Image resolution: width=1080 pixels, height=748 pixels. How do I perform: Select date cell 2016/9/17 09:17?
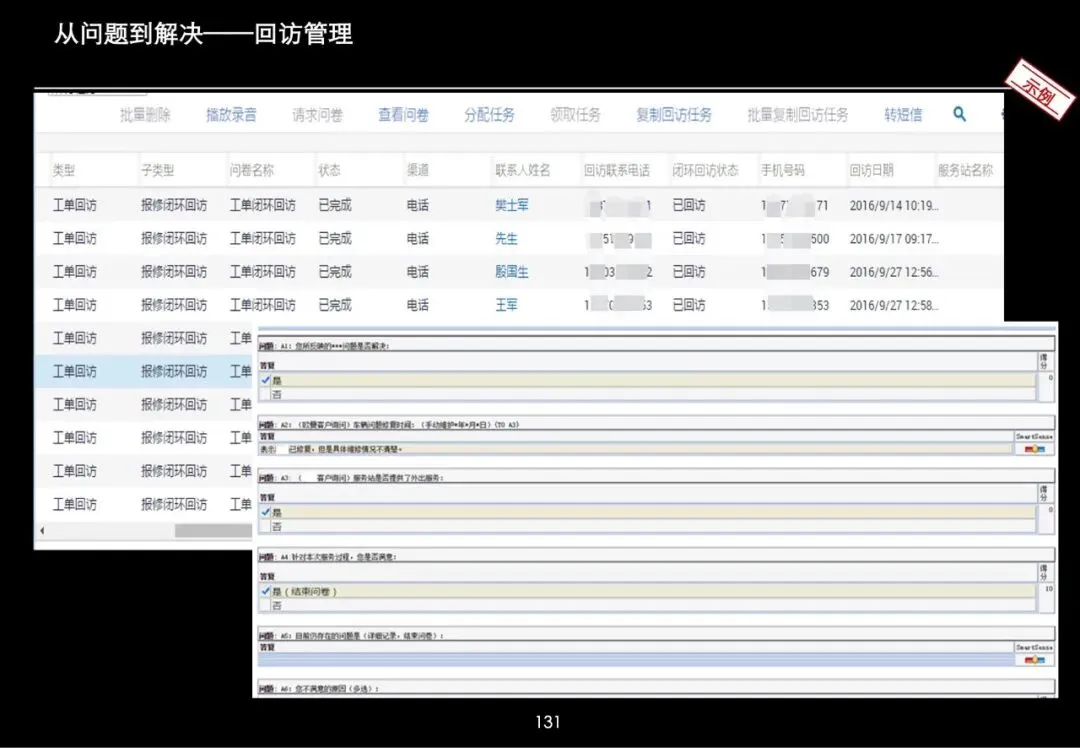[x=894, y=238]
